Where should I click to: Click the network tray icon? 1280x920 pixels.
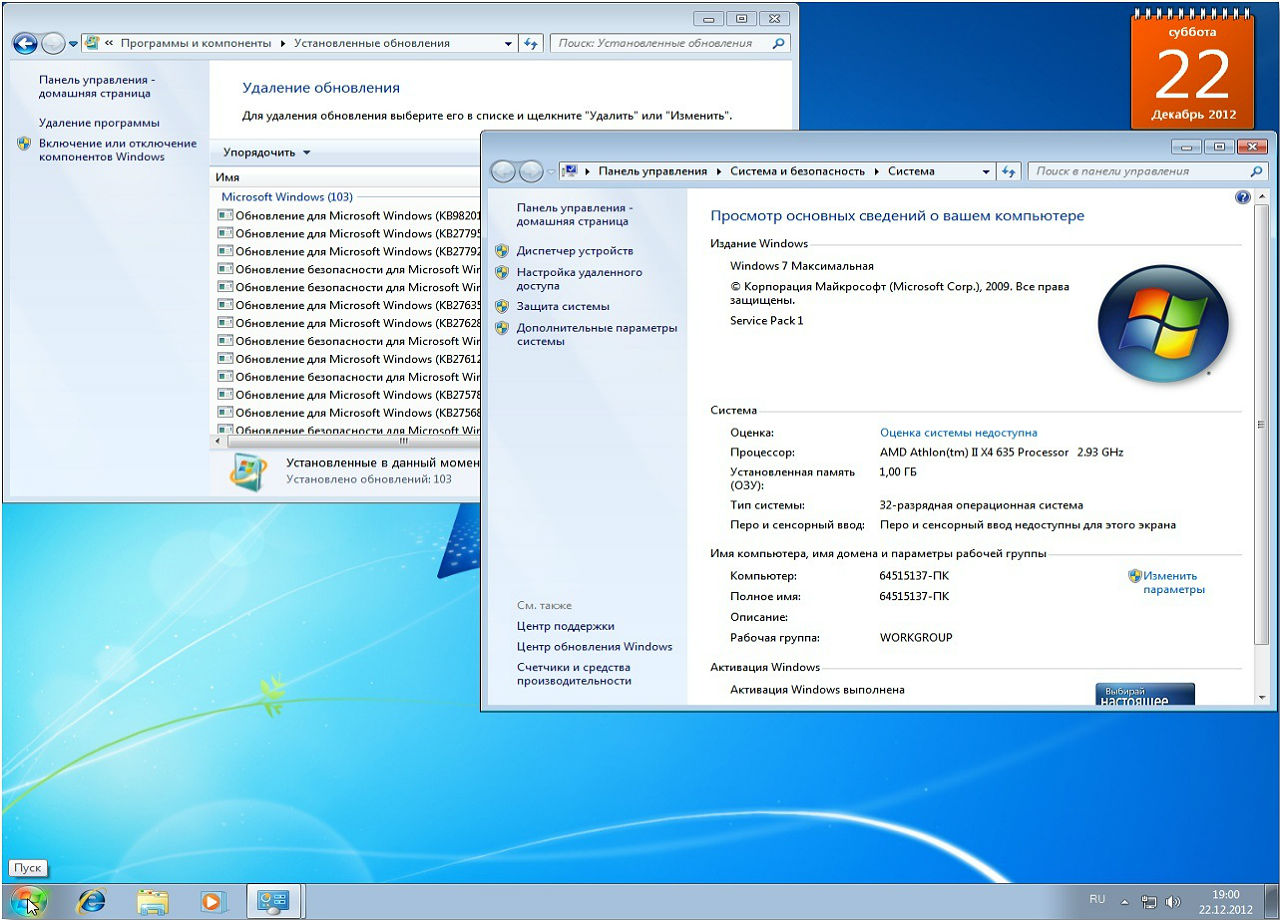[x=1150, y=902]
